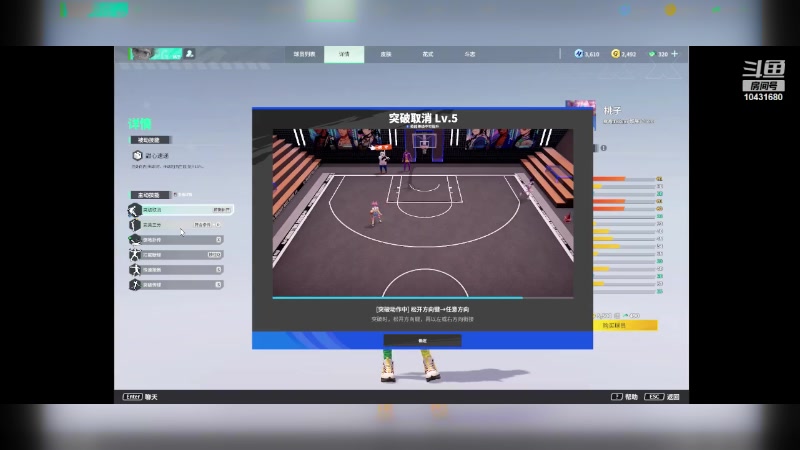
Task: Seek the cyan video progress bar
Action: click(x=423, y=297)
